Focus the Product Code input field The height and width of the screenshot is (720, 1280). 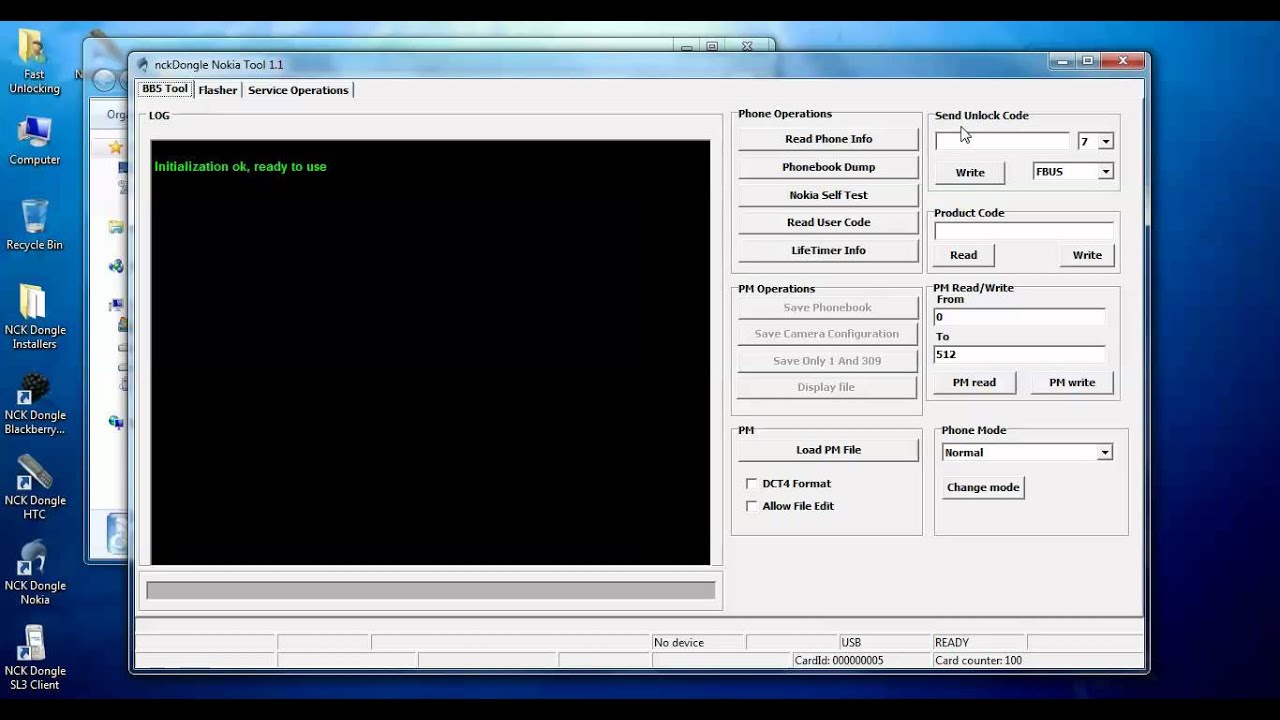(x=1023, y=231)
